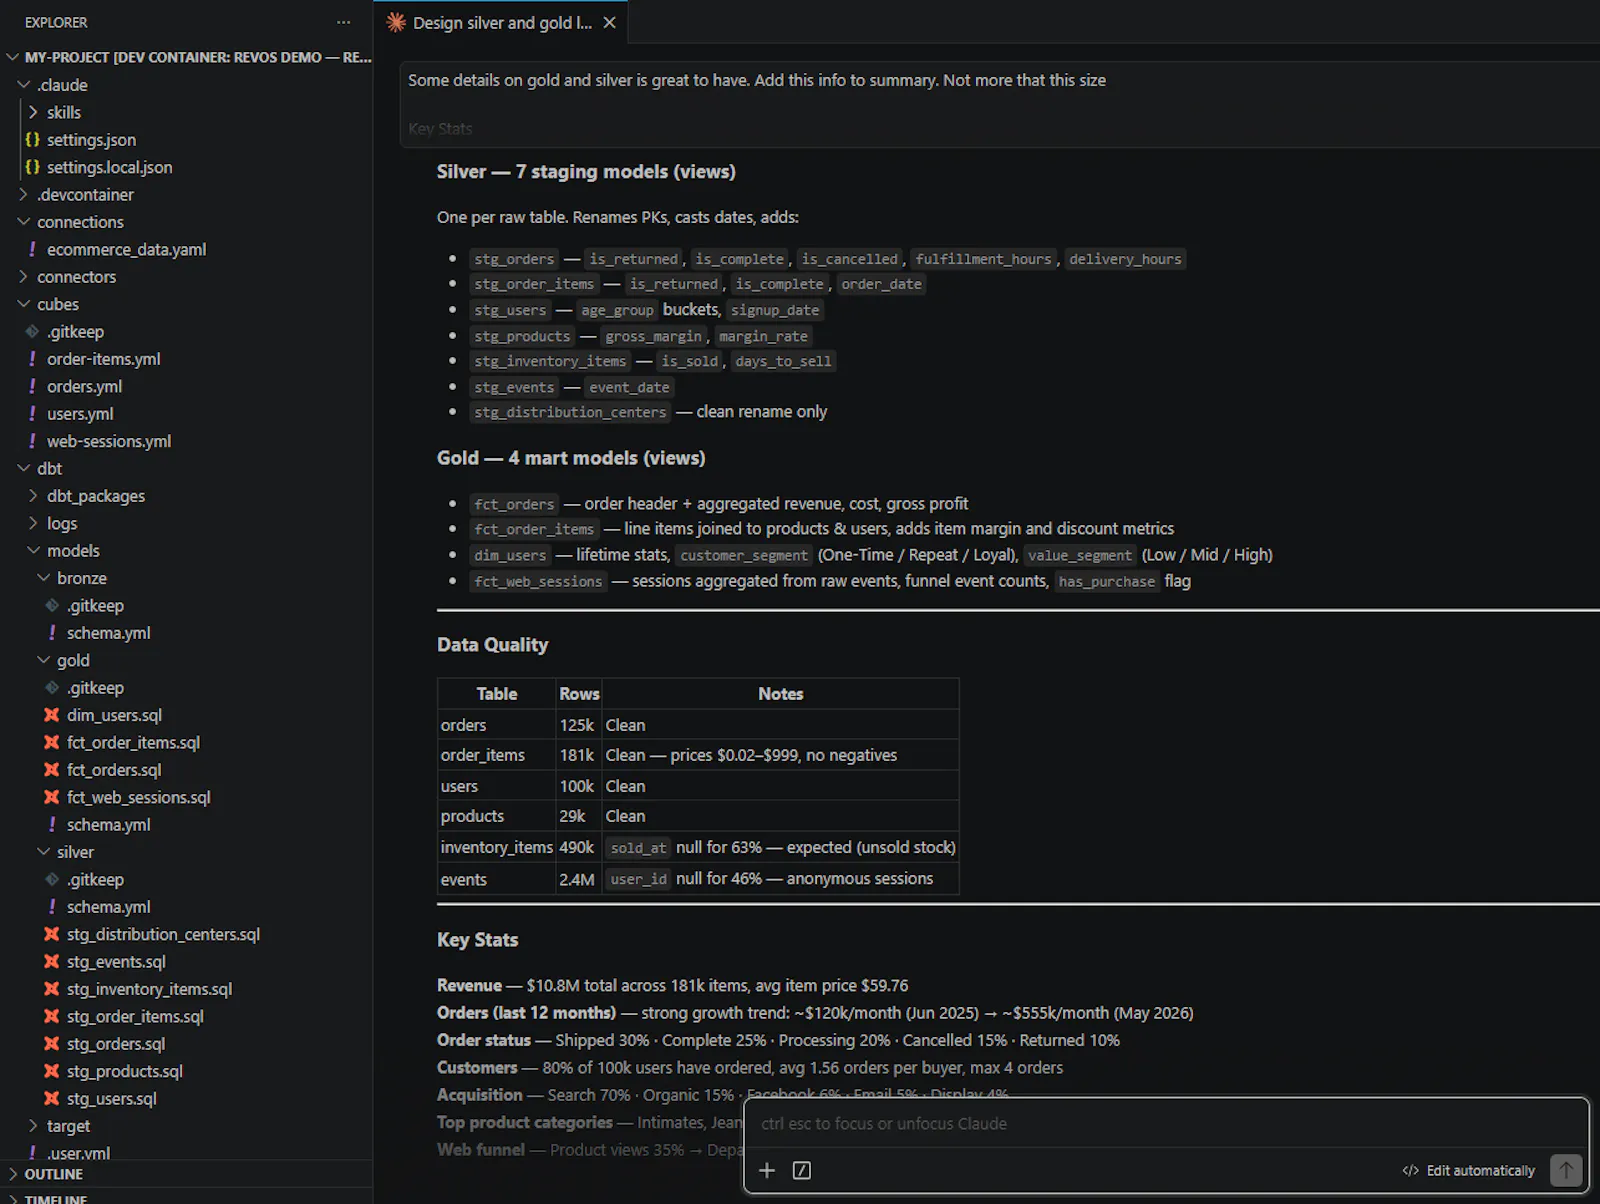Click fct_web_sessions code label in Gold list
The image size is (1600, 1204).
click(x=538, y=581)
